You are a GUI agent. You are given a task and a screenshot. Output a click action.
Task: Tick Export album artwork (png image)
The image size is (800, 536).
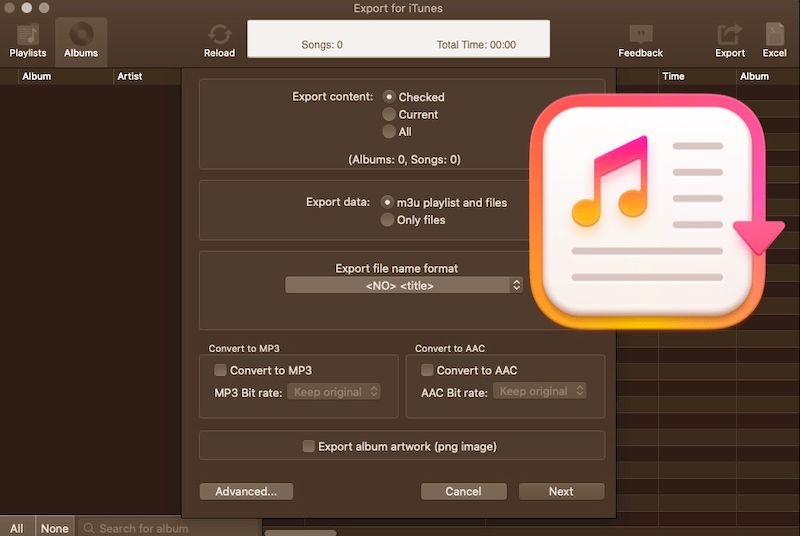308,446
